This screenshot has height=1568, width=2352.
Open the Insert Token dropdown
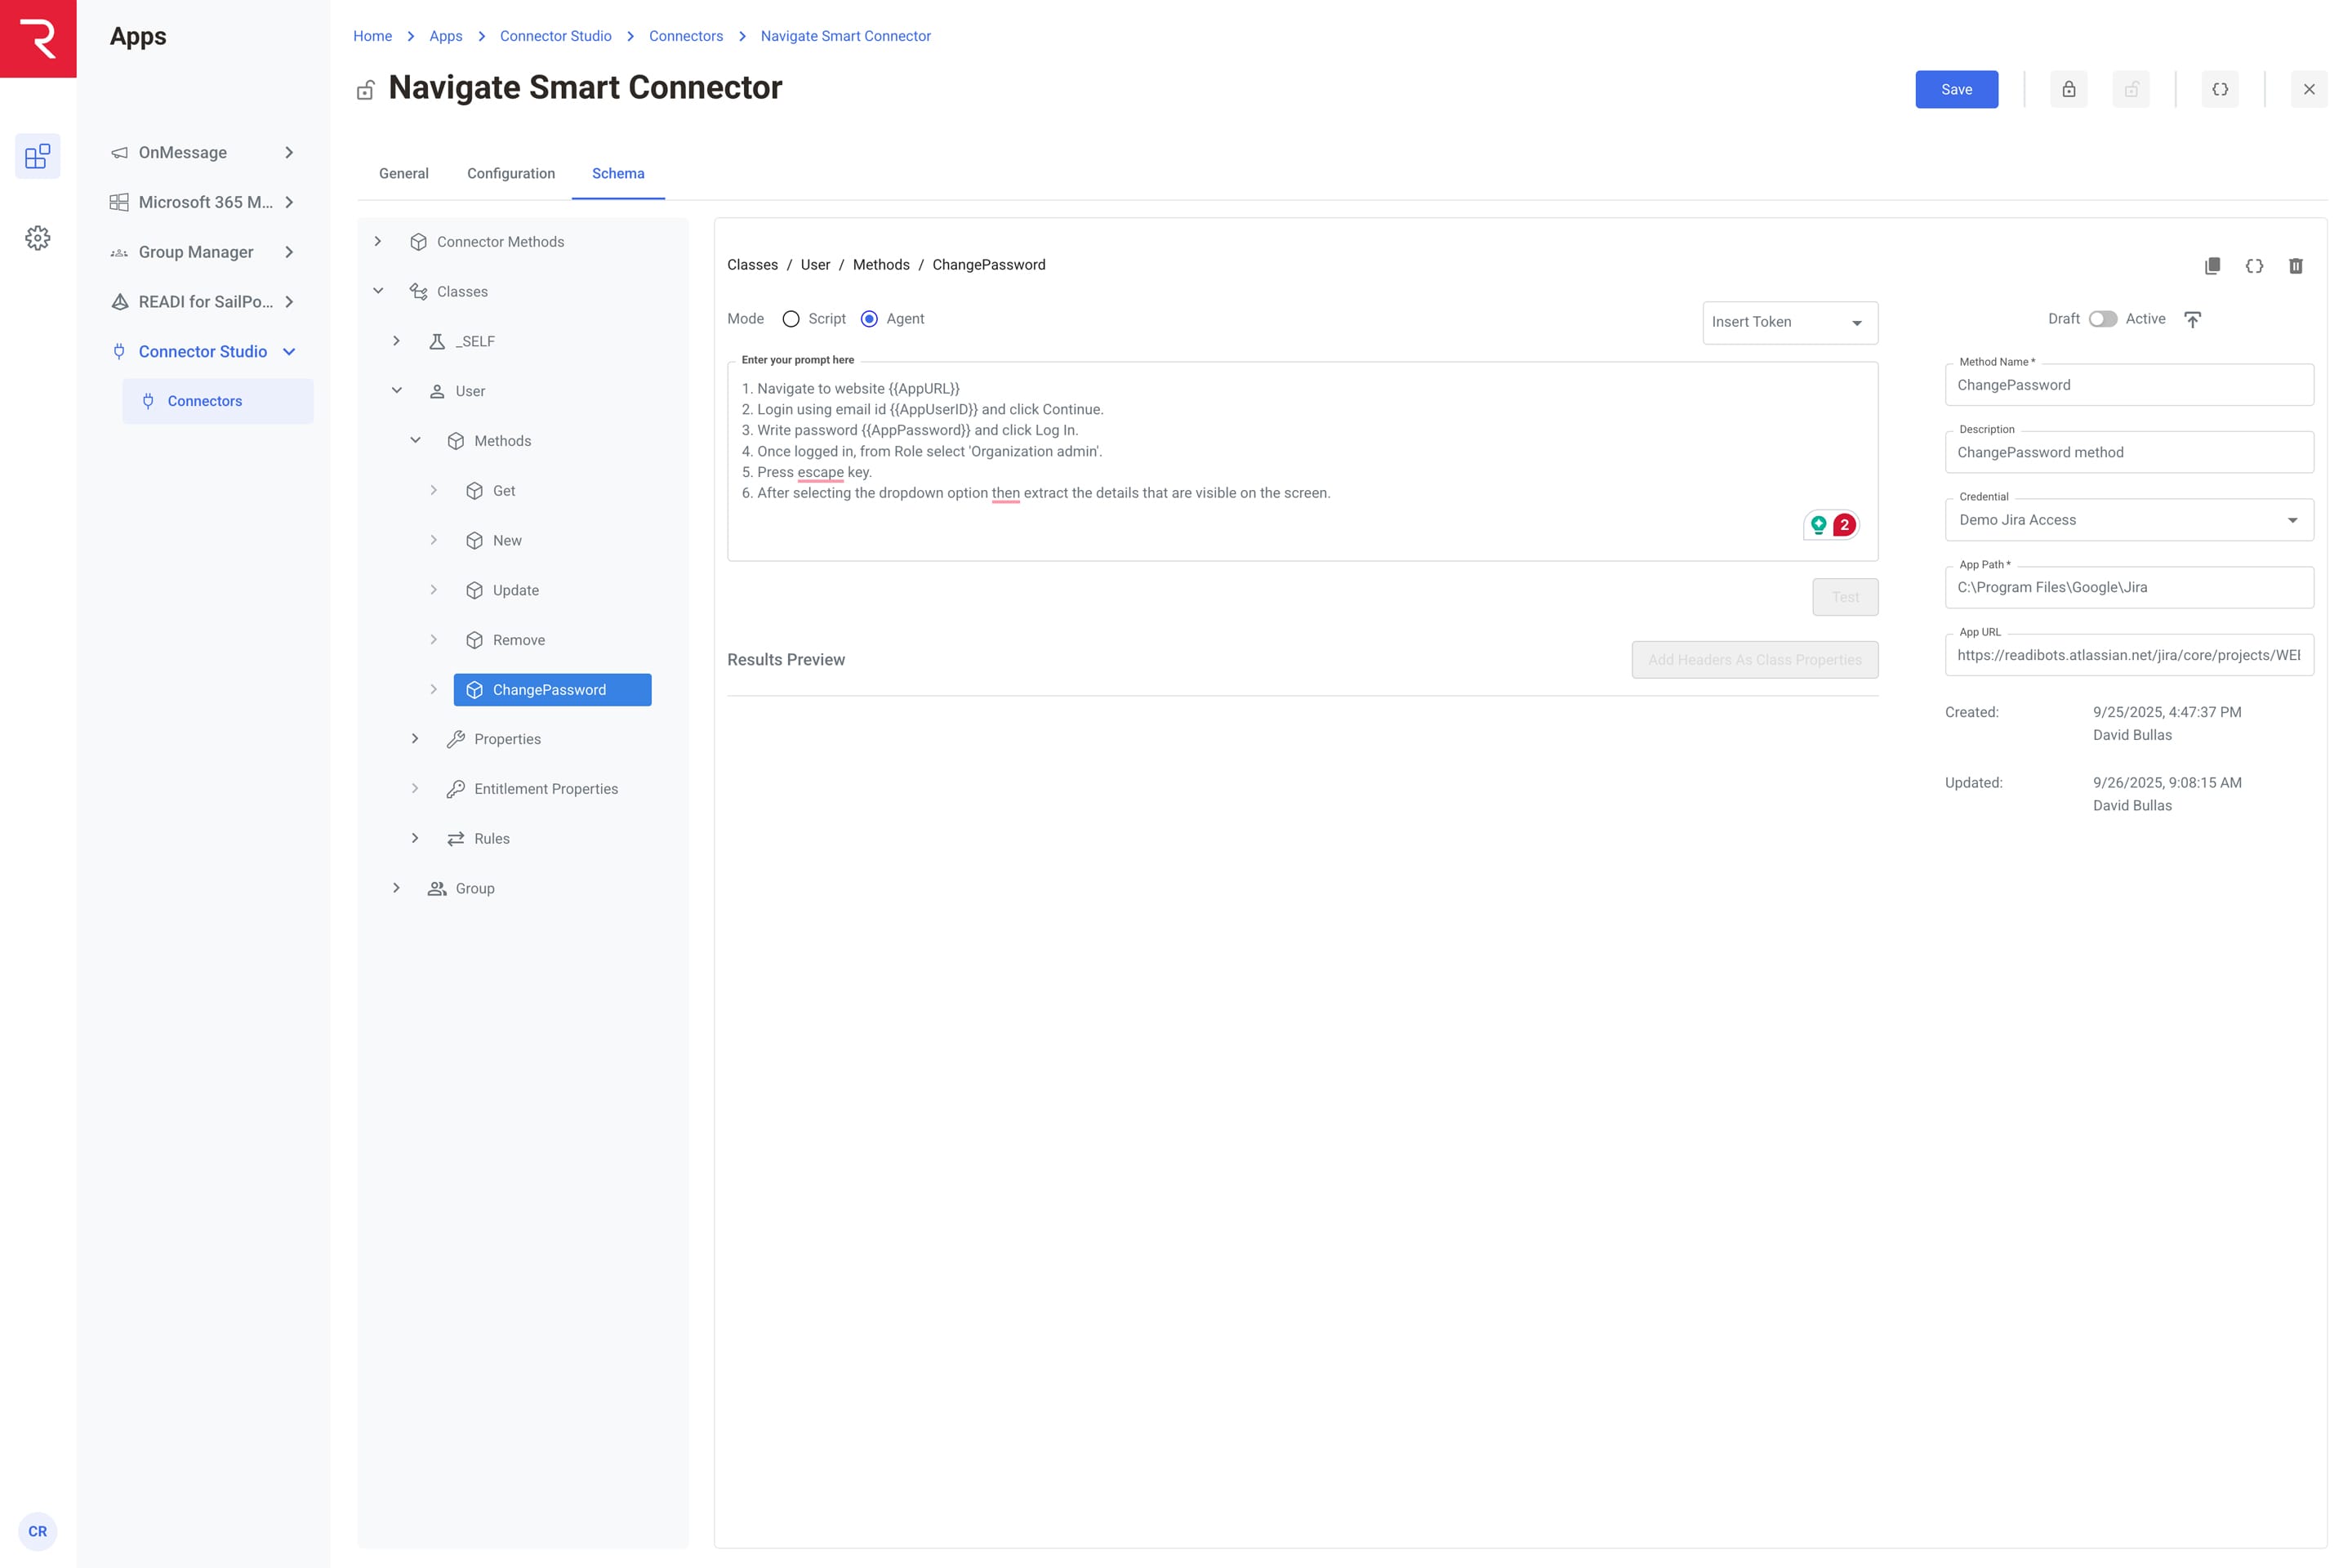point(1790,322)
